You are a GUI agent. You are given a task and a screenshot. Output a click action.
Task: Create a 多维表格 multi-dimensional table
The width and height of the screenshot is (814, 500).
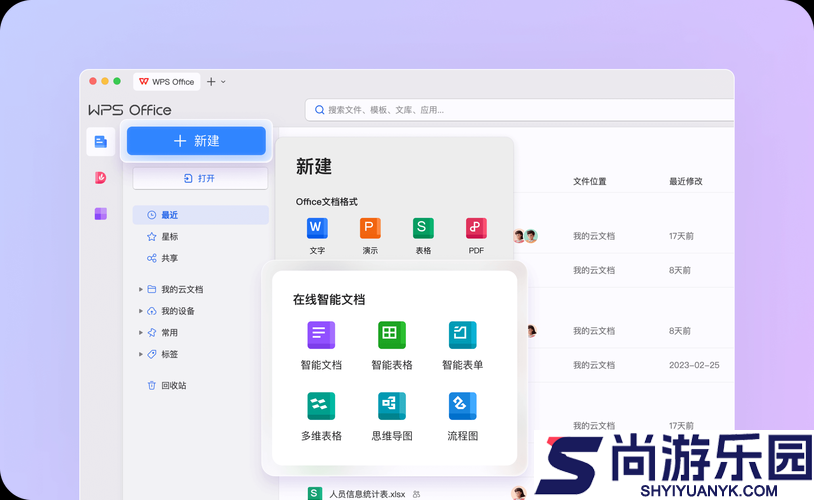321,416
